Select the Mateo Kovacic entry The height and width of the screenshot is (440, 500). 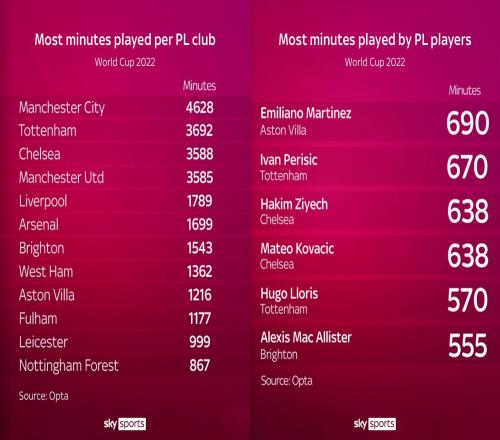[x=374, y=256]
